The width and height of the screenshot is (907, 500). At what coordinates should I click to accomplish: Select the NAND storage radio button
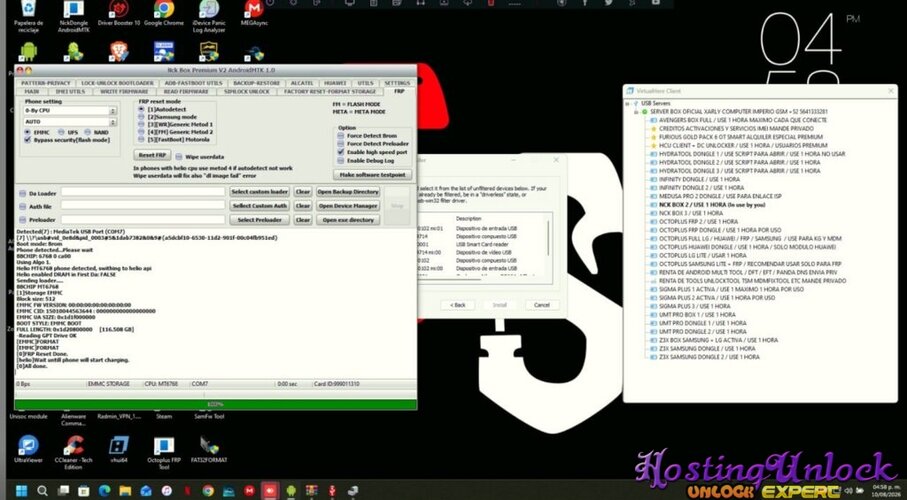pos(88,132)
